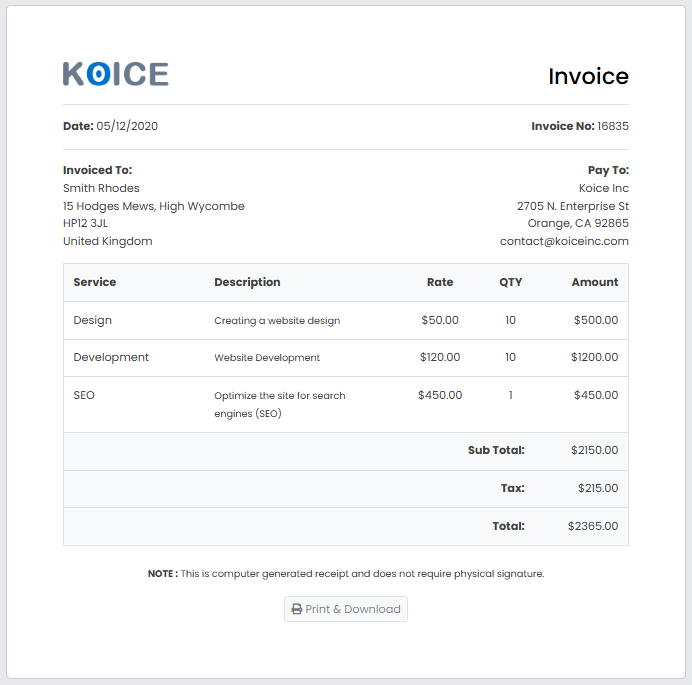Click the computer generated receipt note
Viewport: 692px width, 685px height.
click(346, 574)
